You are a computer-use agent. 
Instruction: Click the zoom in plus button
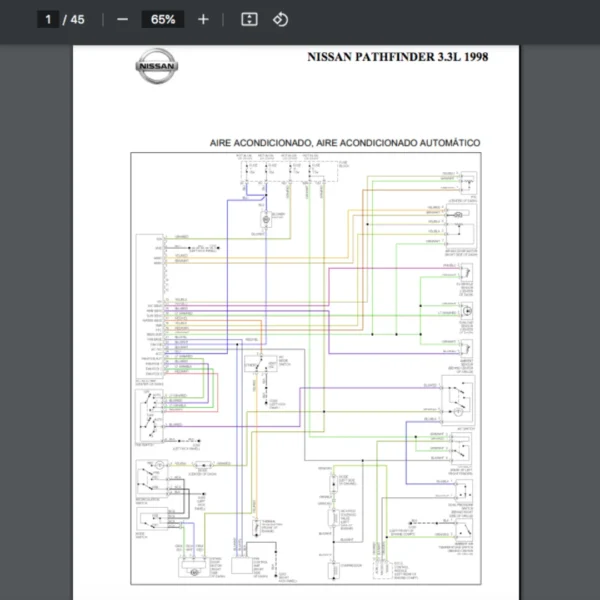coord(203,19)
